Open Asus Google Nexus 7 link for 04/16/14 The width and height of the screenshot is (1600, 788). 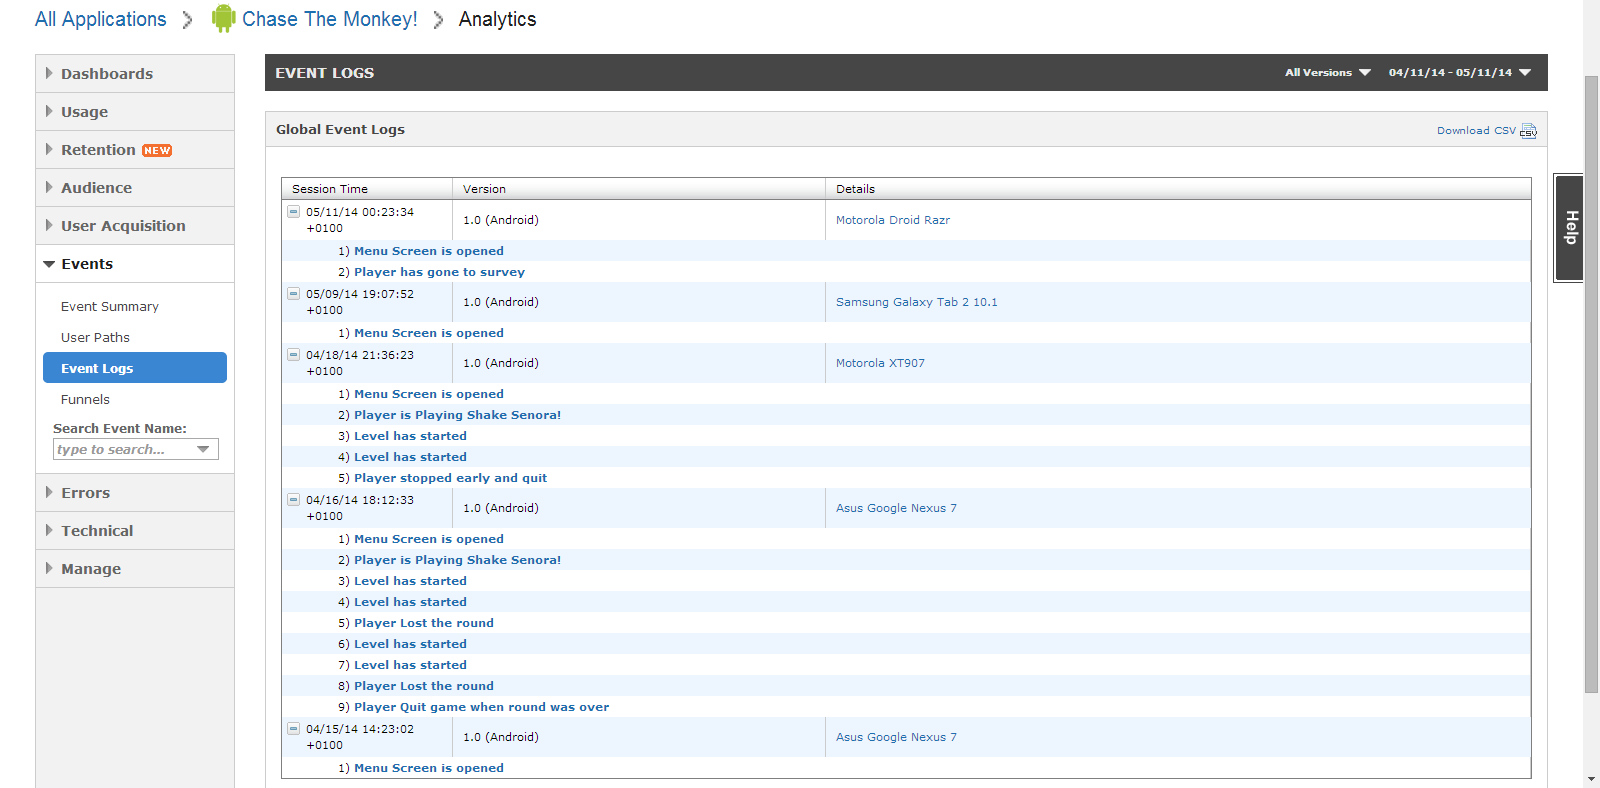896,508
